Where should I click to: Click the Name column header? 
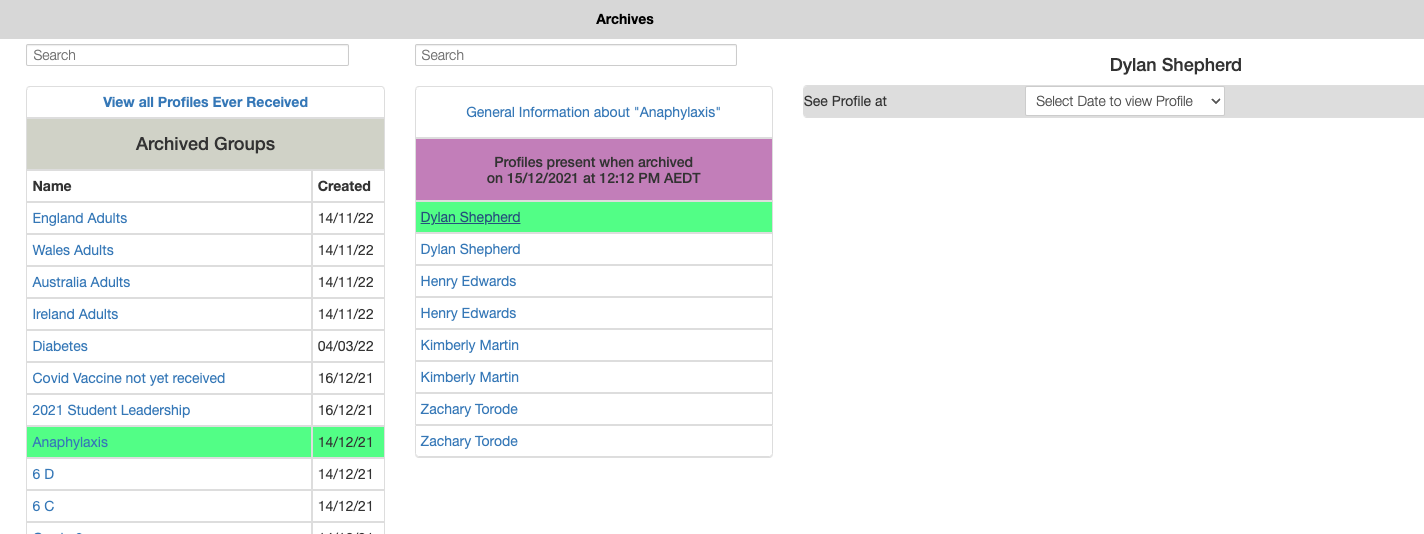pyautogui.click(x=52, y=186)
